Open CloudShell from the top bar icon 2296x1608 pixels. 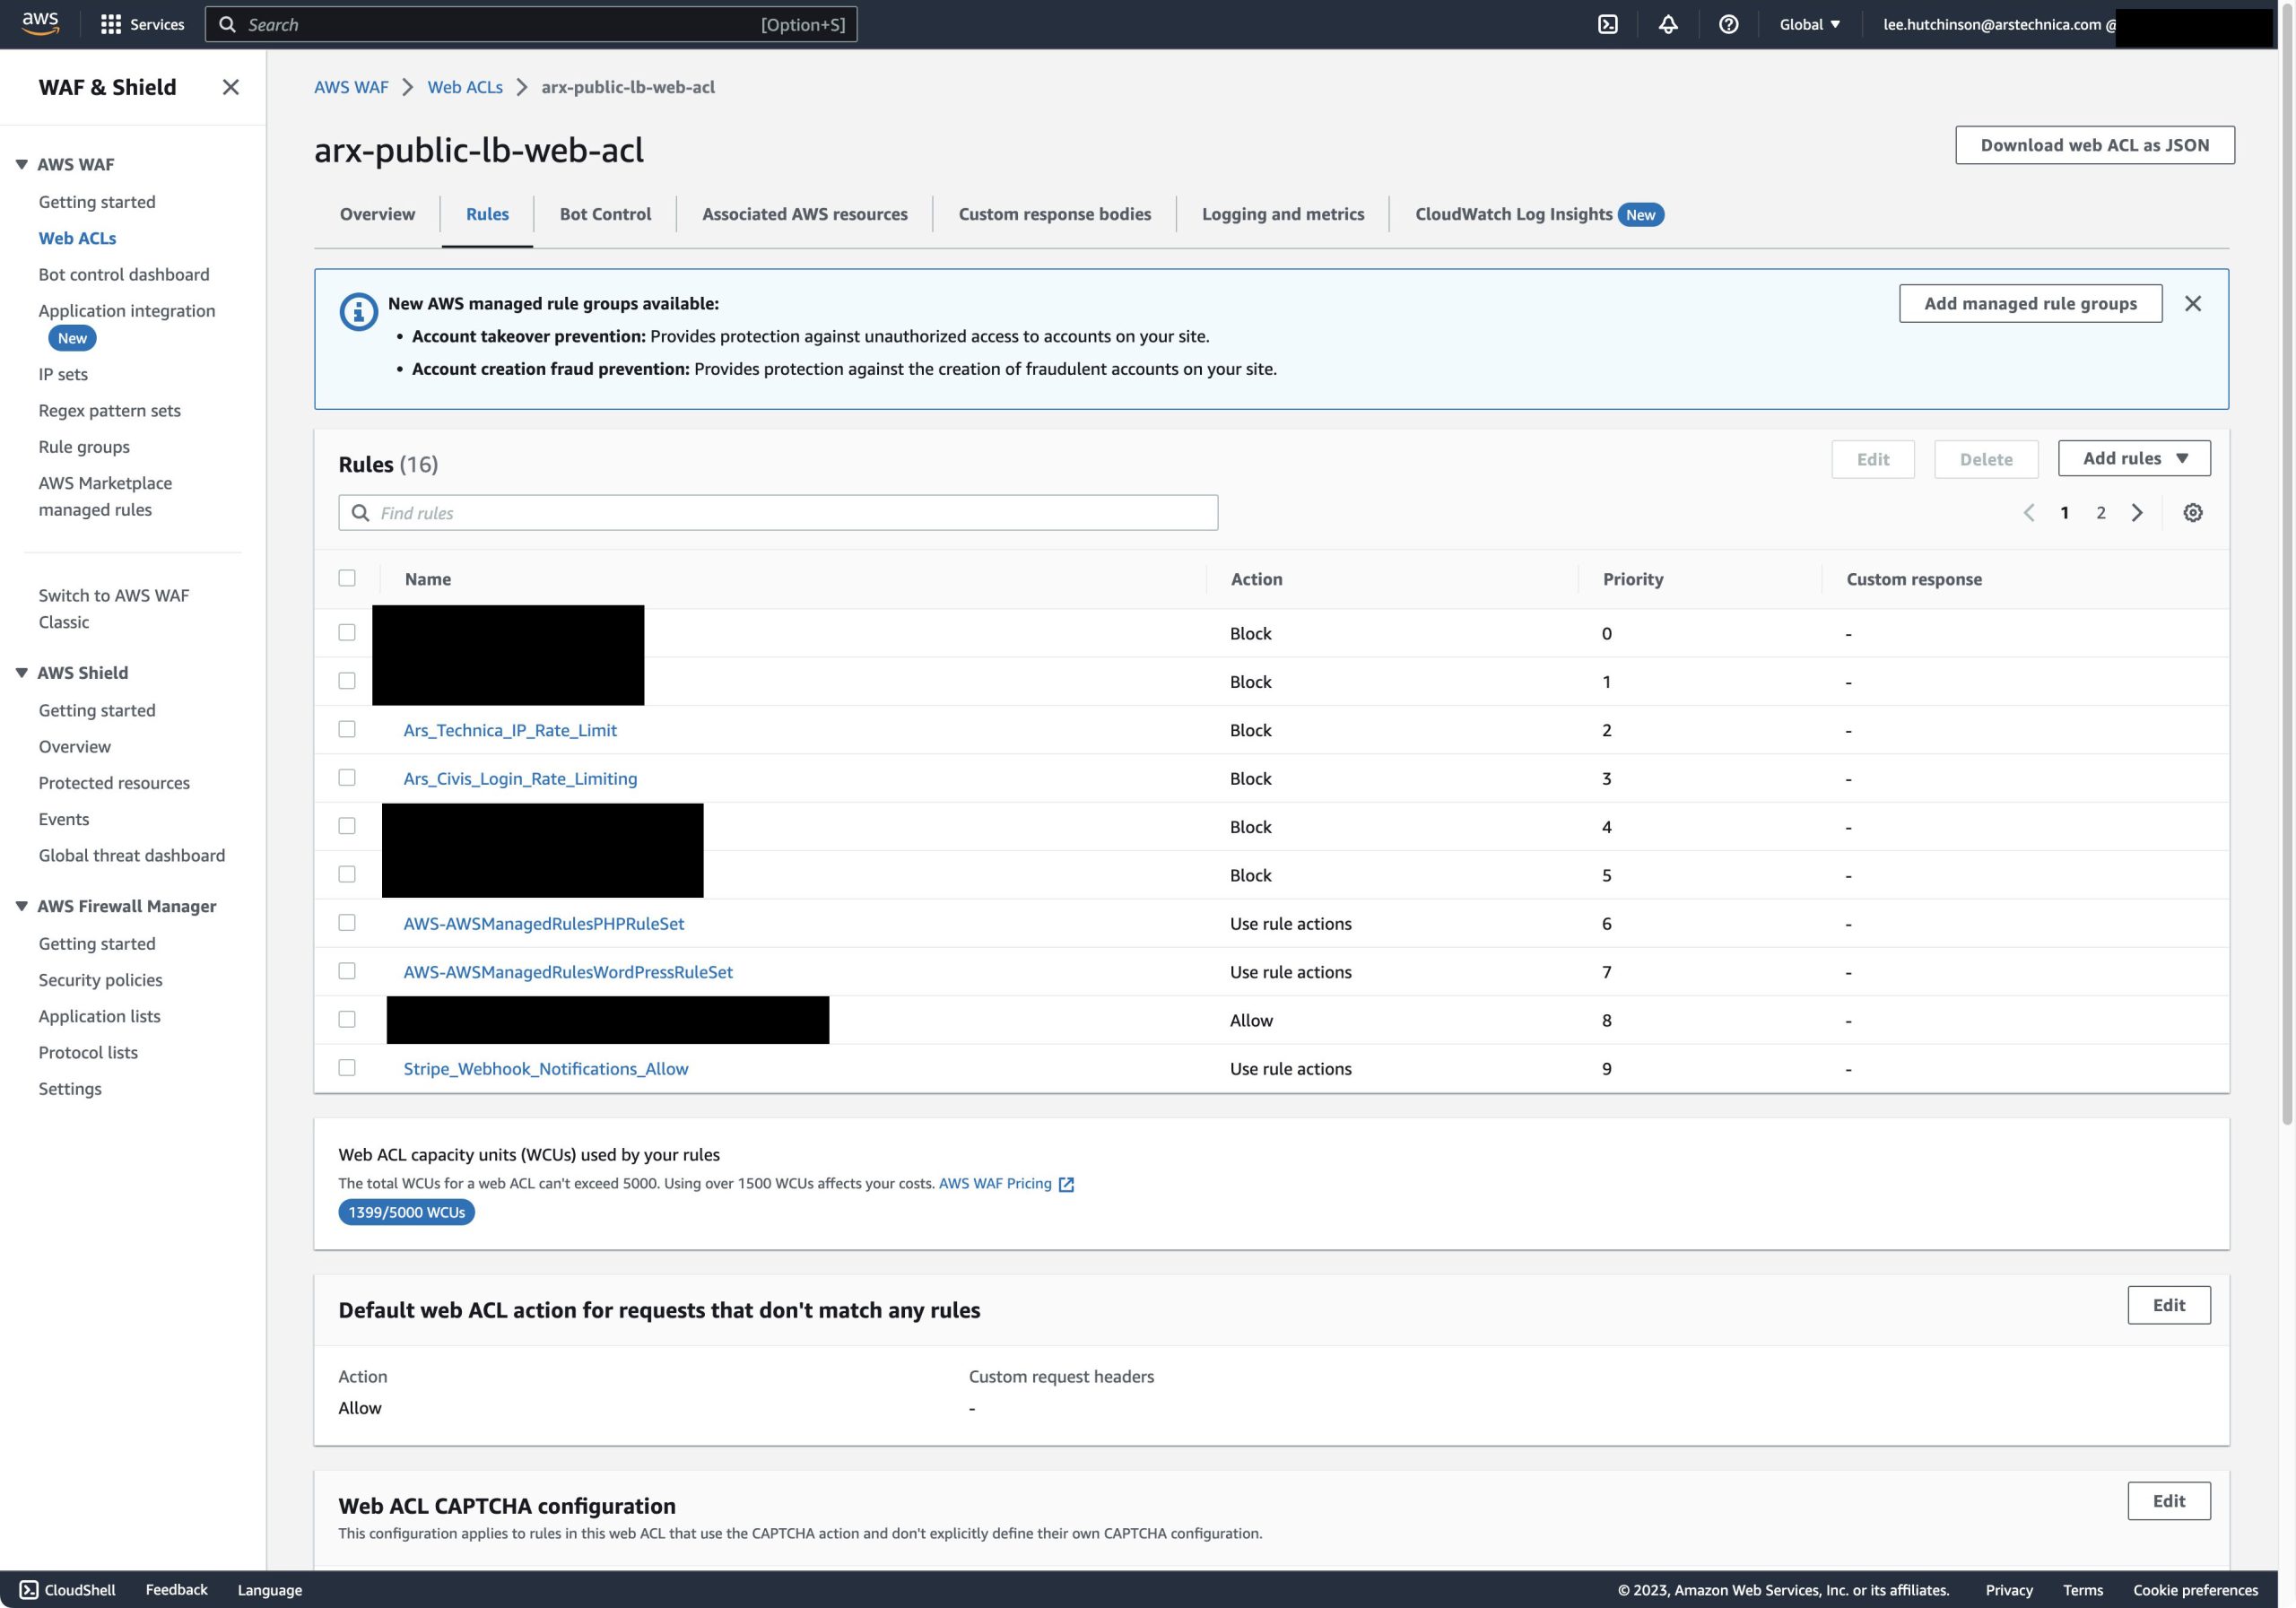(1607, 24)
